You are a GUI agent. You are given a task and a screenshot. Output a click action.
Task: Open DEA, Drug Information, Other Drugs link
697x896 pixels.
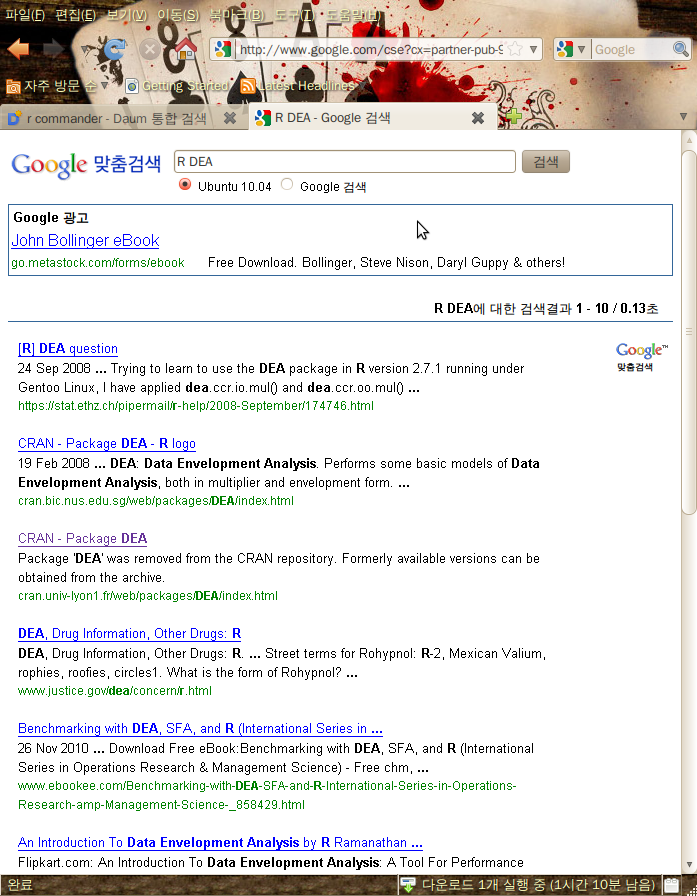click(130, 633)
